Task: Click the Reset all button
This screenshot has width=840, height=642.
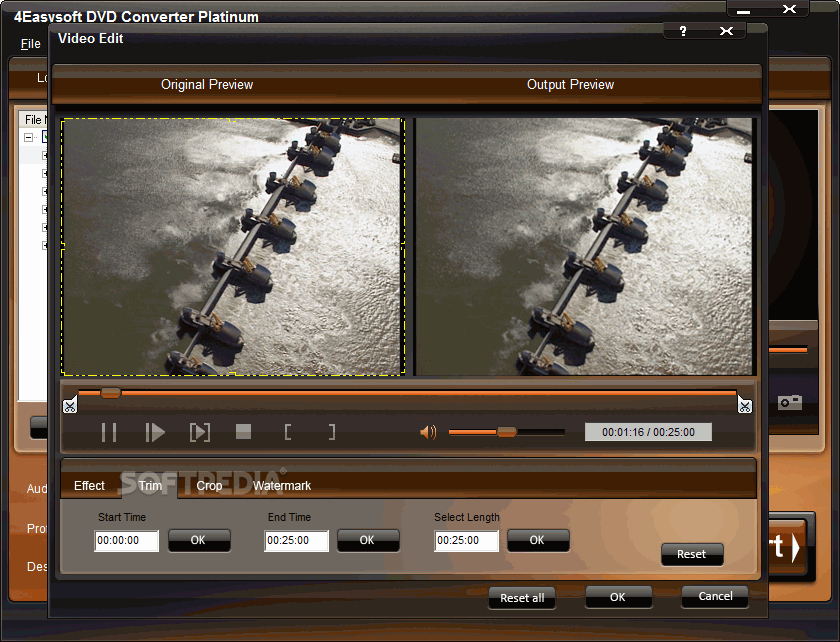Action: (x=522, y=598)
